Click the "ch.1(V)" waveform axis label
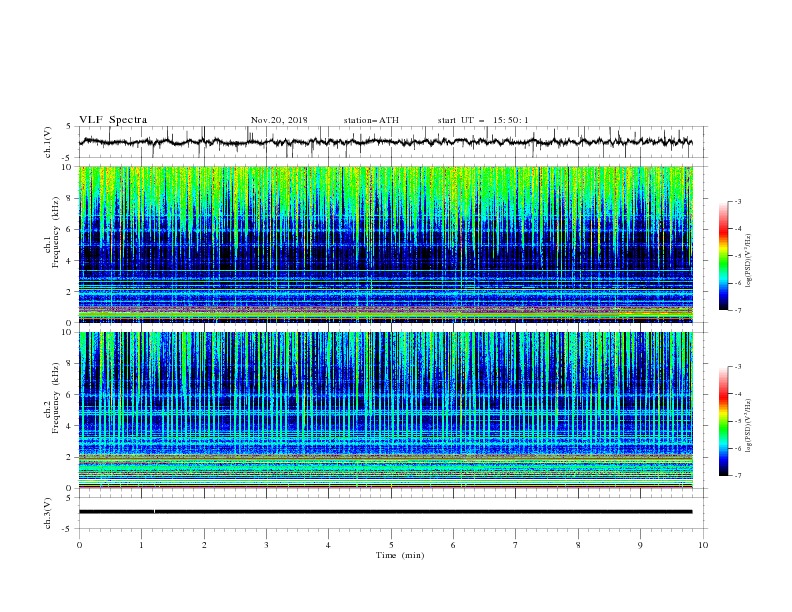The height and width of the screenshot is (612, 792). [48, 142]
